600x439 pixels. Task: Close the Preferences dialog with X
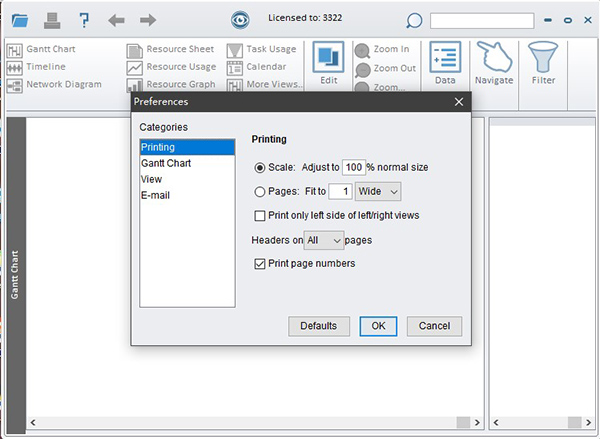point(459,102)
